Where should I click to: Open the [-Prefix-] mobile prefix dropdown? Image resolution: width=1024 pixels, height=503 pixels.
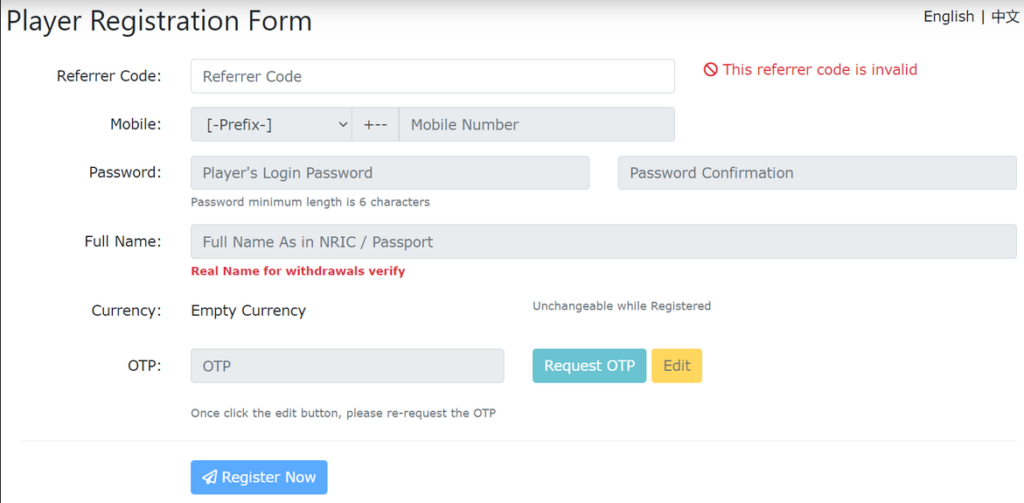[x=271, y=124]
